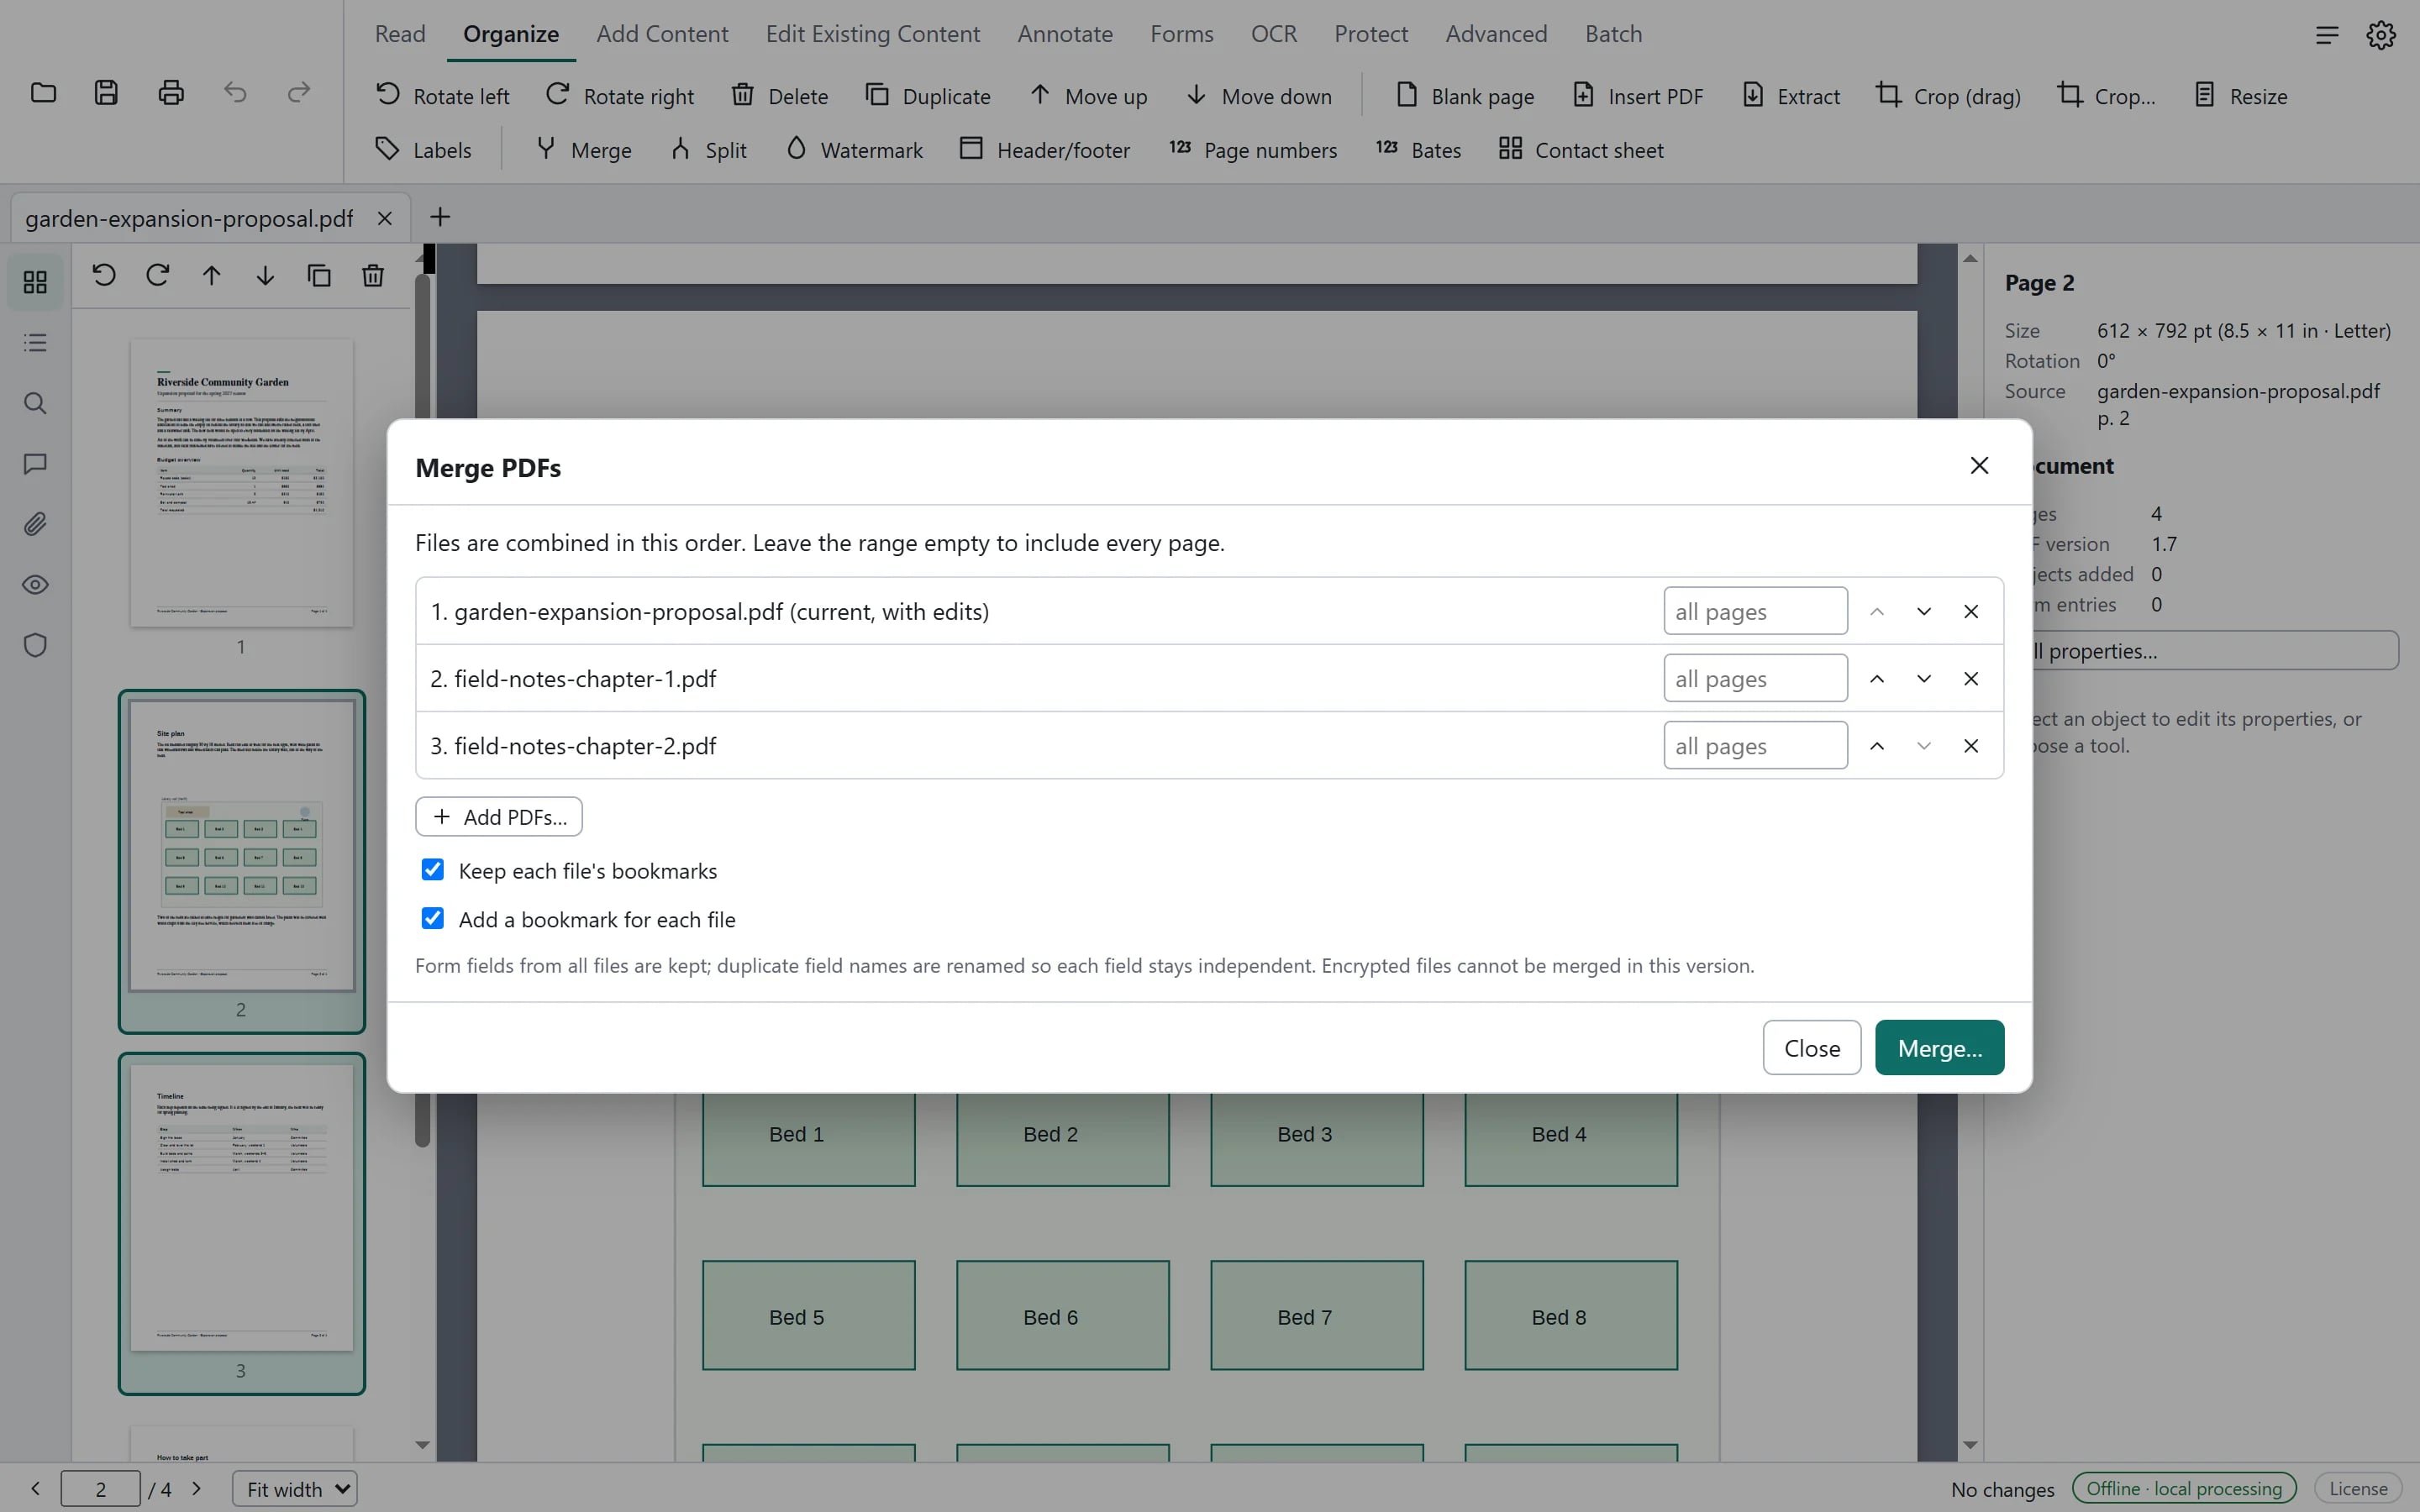Open the settings gear icon

click(2381, 35)
